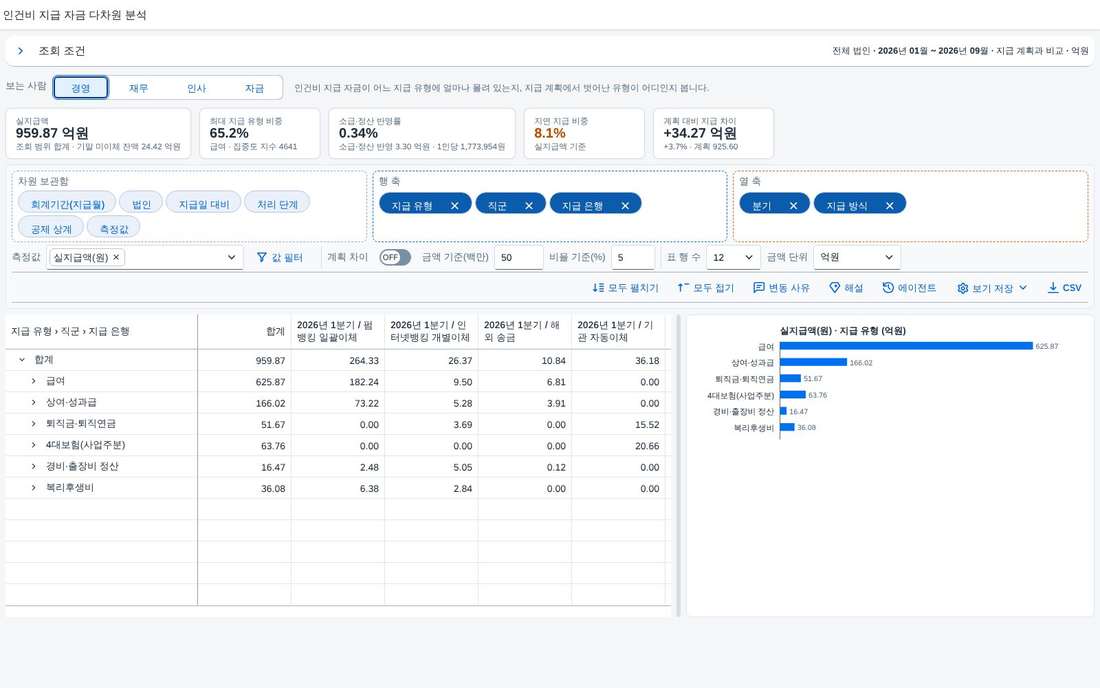Open the 보기 저장 menu

(x=992, y=288)
